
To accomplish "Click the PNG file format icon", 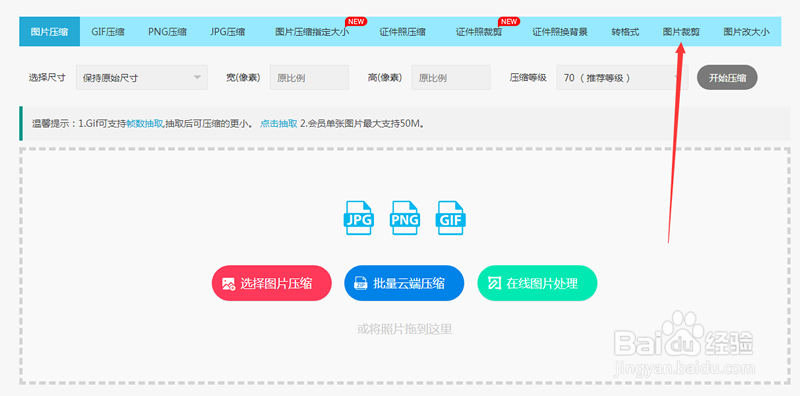I will (405, 218).
